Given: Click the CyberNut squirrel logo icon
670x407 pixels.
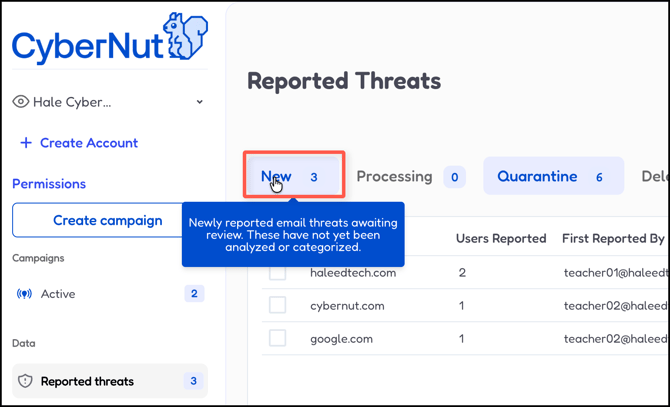Looking at the screenshot, I should 185,38.
